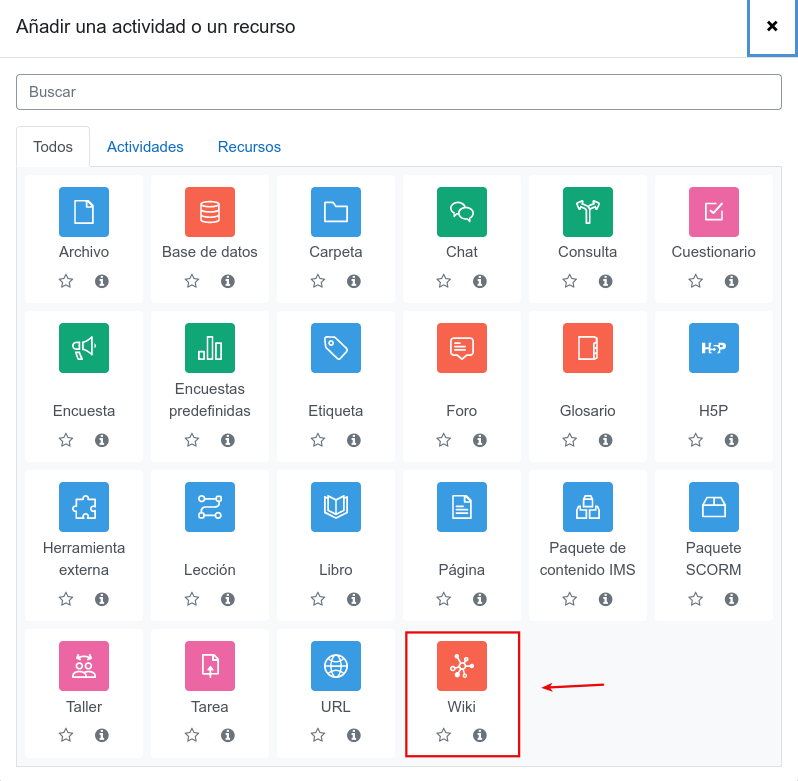Image resolution: width=798 pixels, height=781 pixels.
Task: Star the Archivo resource as favorite
Action: pos(66,281)
